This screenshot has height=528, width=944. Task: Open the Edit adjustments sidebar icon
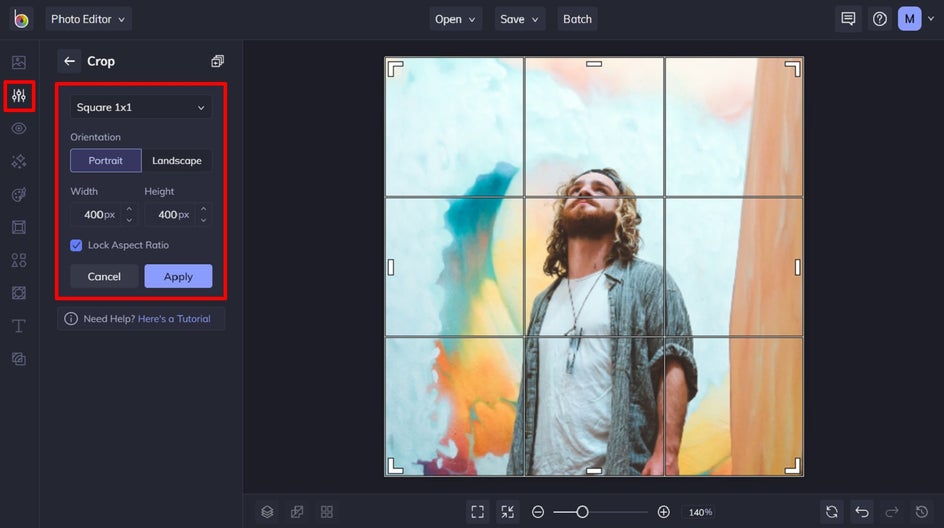18,96
